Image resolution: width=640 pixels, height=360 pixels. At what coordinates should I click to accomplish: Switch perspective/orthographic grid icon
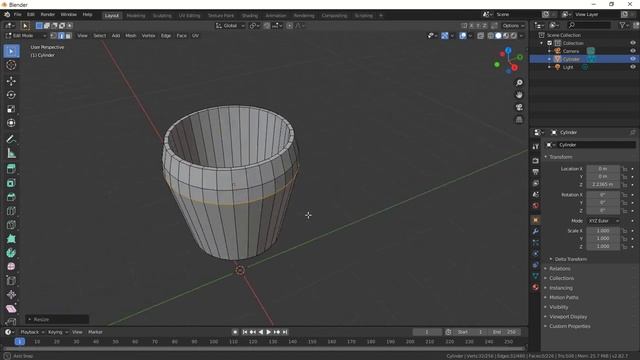pyautogui.click(x=519, y=119)
